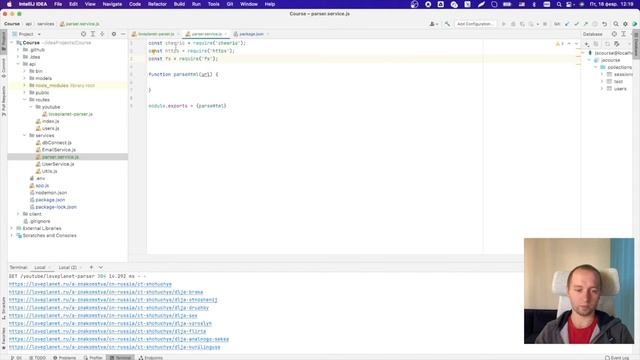Select nodemon.json in project tree
640x360 pixels.
pyautogui.click(x=51, y=193)
